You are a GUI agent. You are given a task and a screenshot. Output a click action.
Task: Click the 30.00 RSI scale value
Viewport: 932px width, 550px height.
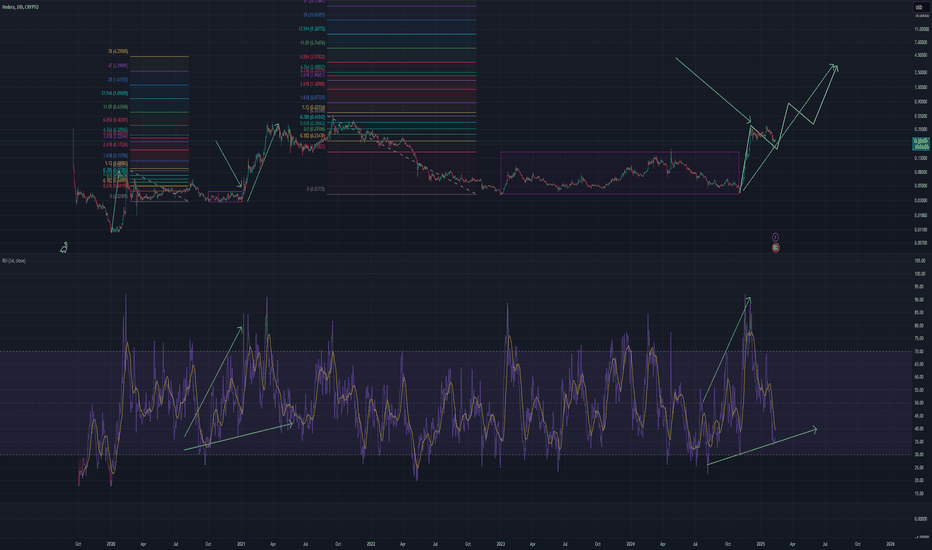point(920,455)
